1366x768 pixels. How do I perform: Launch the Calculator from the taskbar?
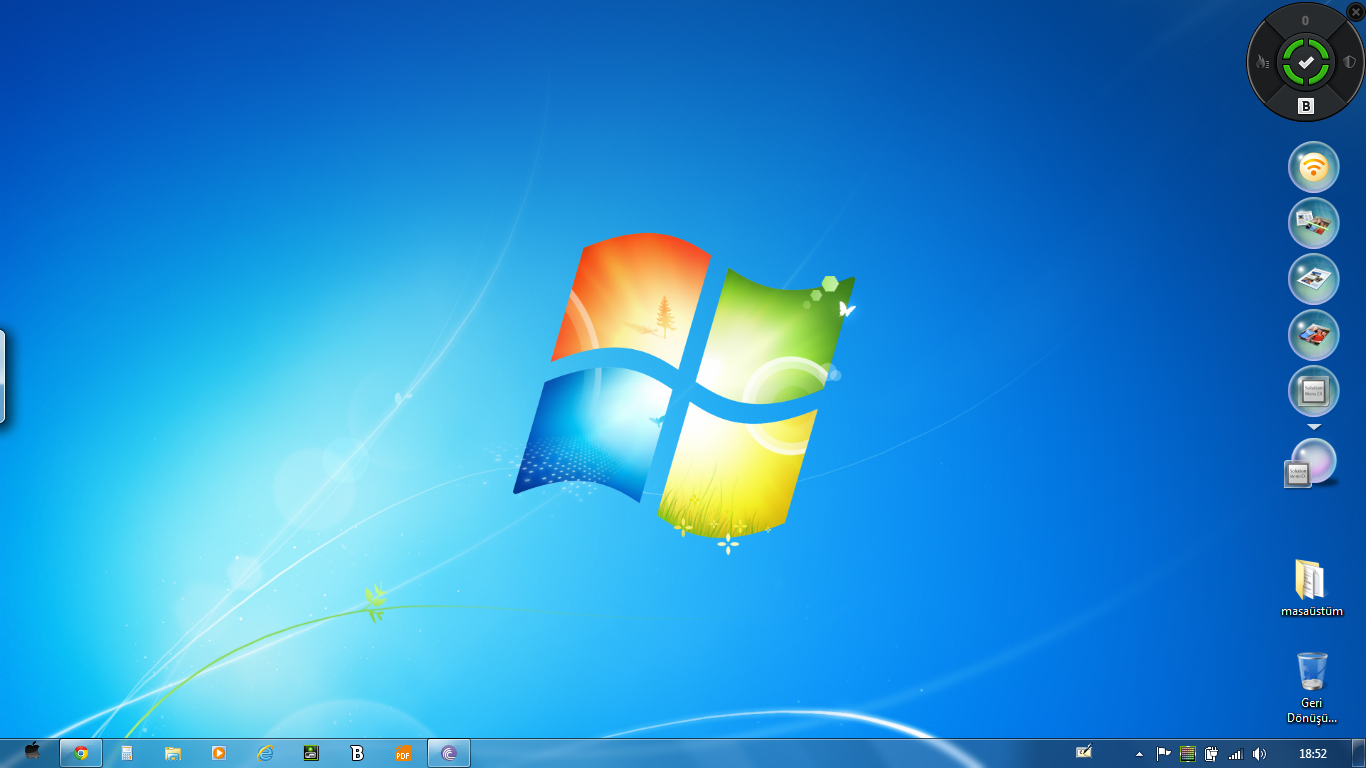pos(127,753)
